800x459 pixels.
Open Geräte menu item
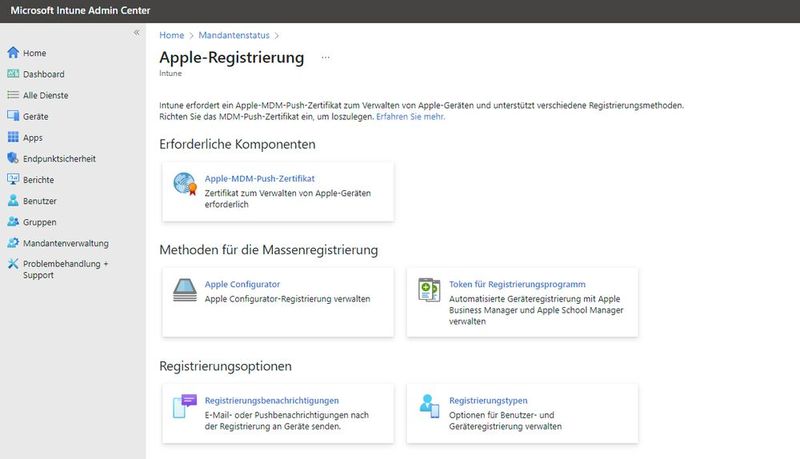pos(36,116)
